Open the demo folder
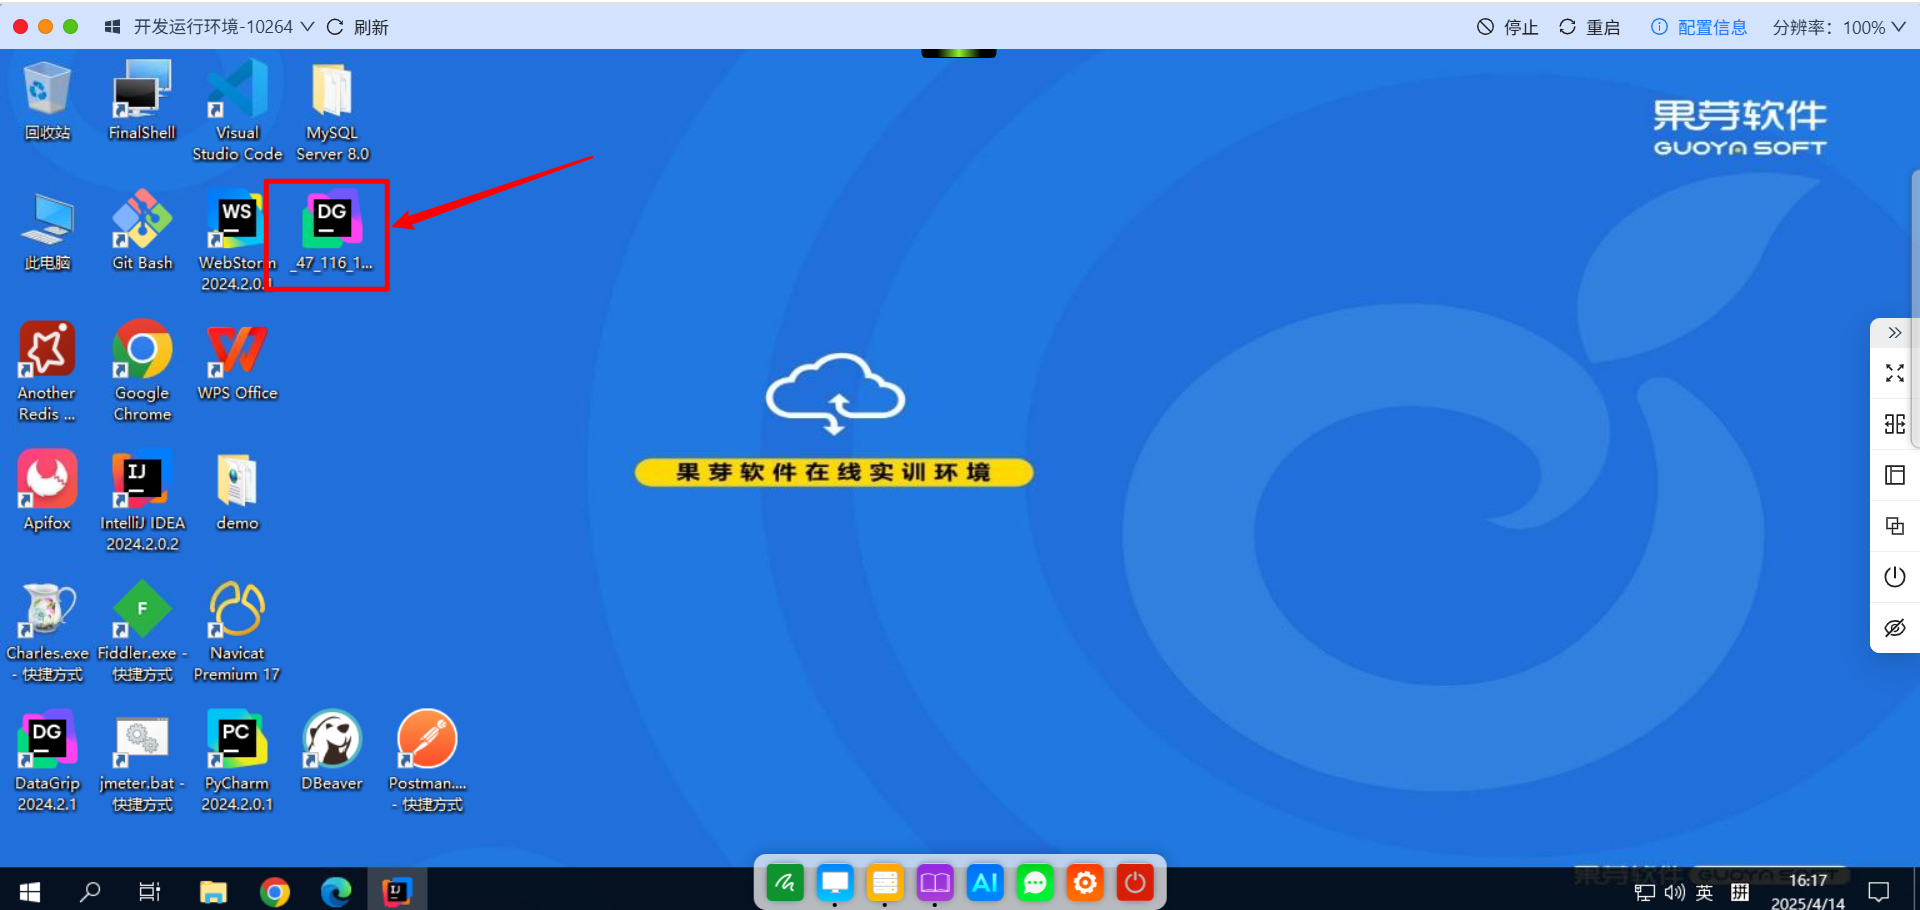This screenshot has height=910, width=1920. point(237,490)
